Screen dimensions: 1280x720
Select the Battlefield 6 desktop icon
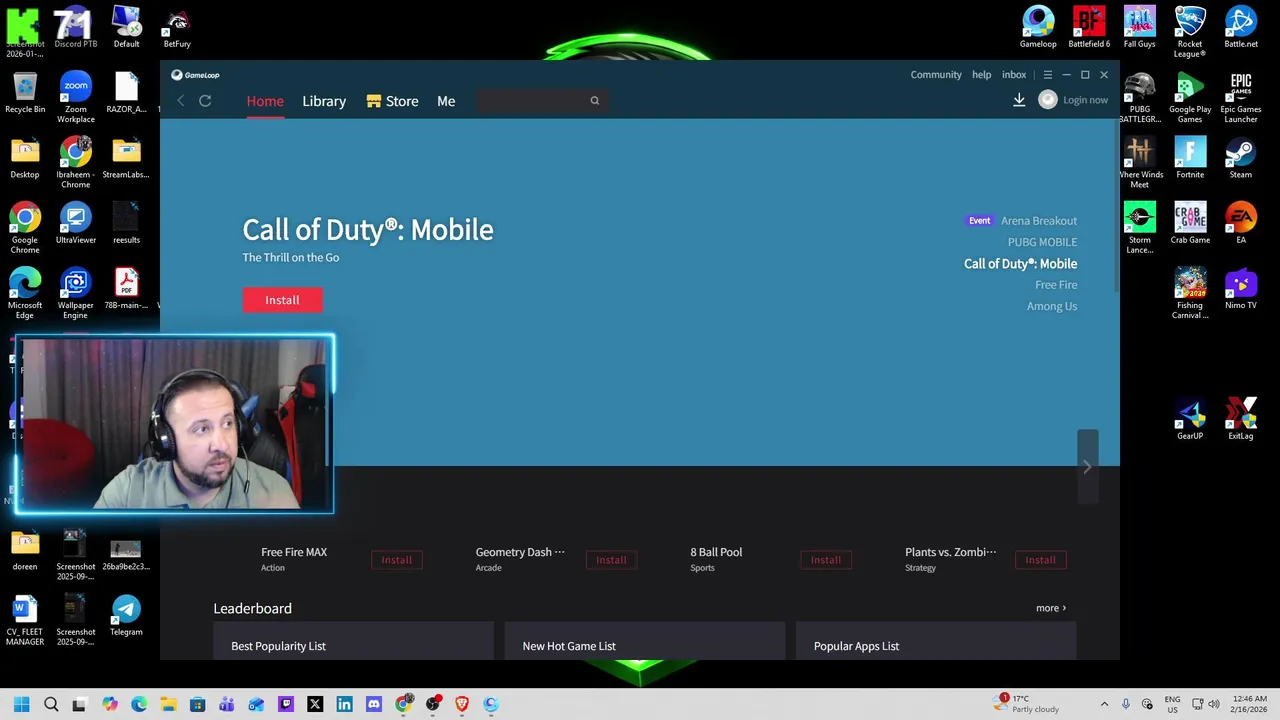[1089, 27]
